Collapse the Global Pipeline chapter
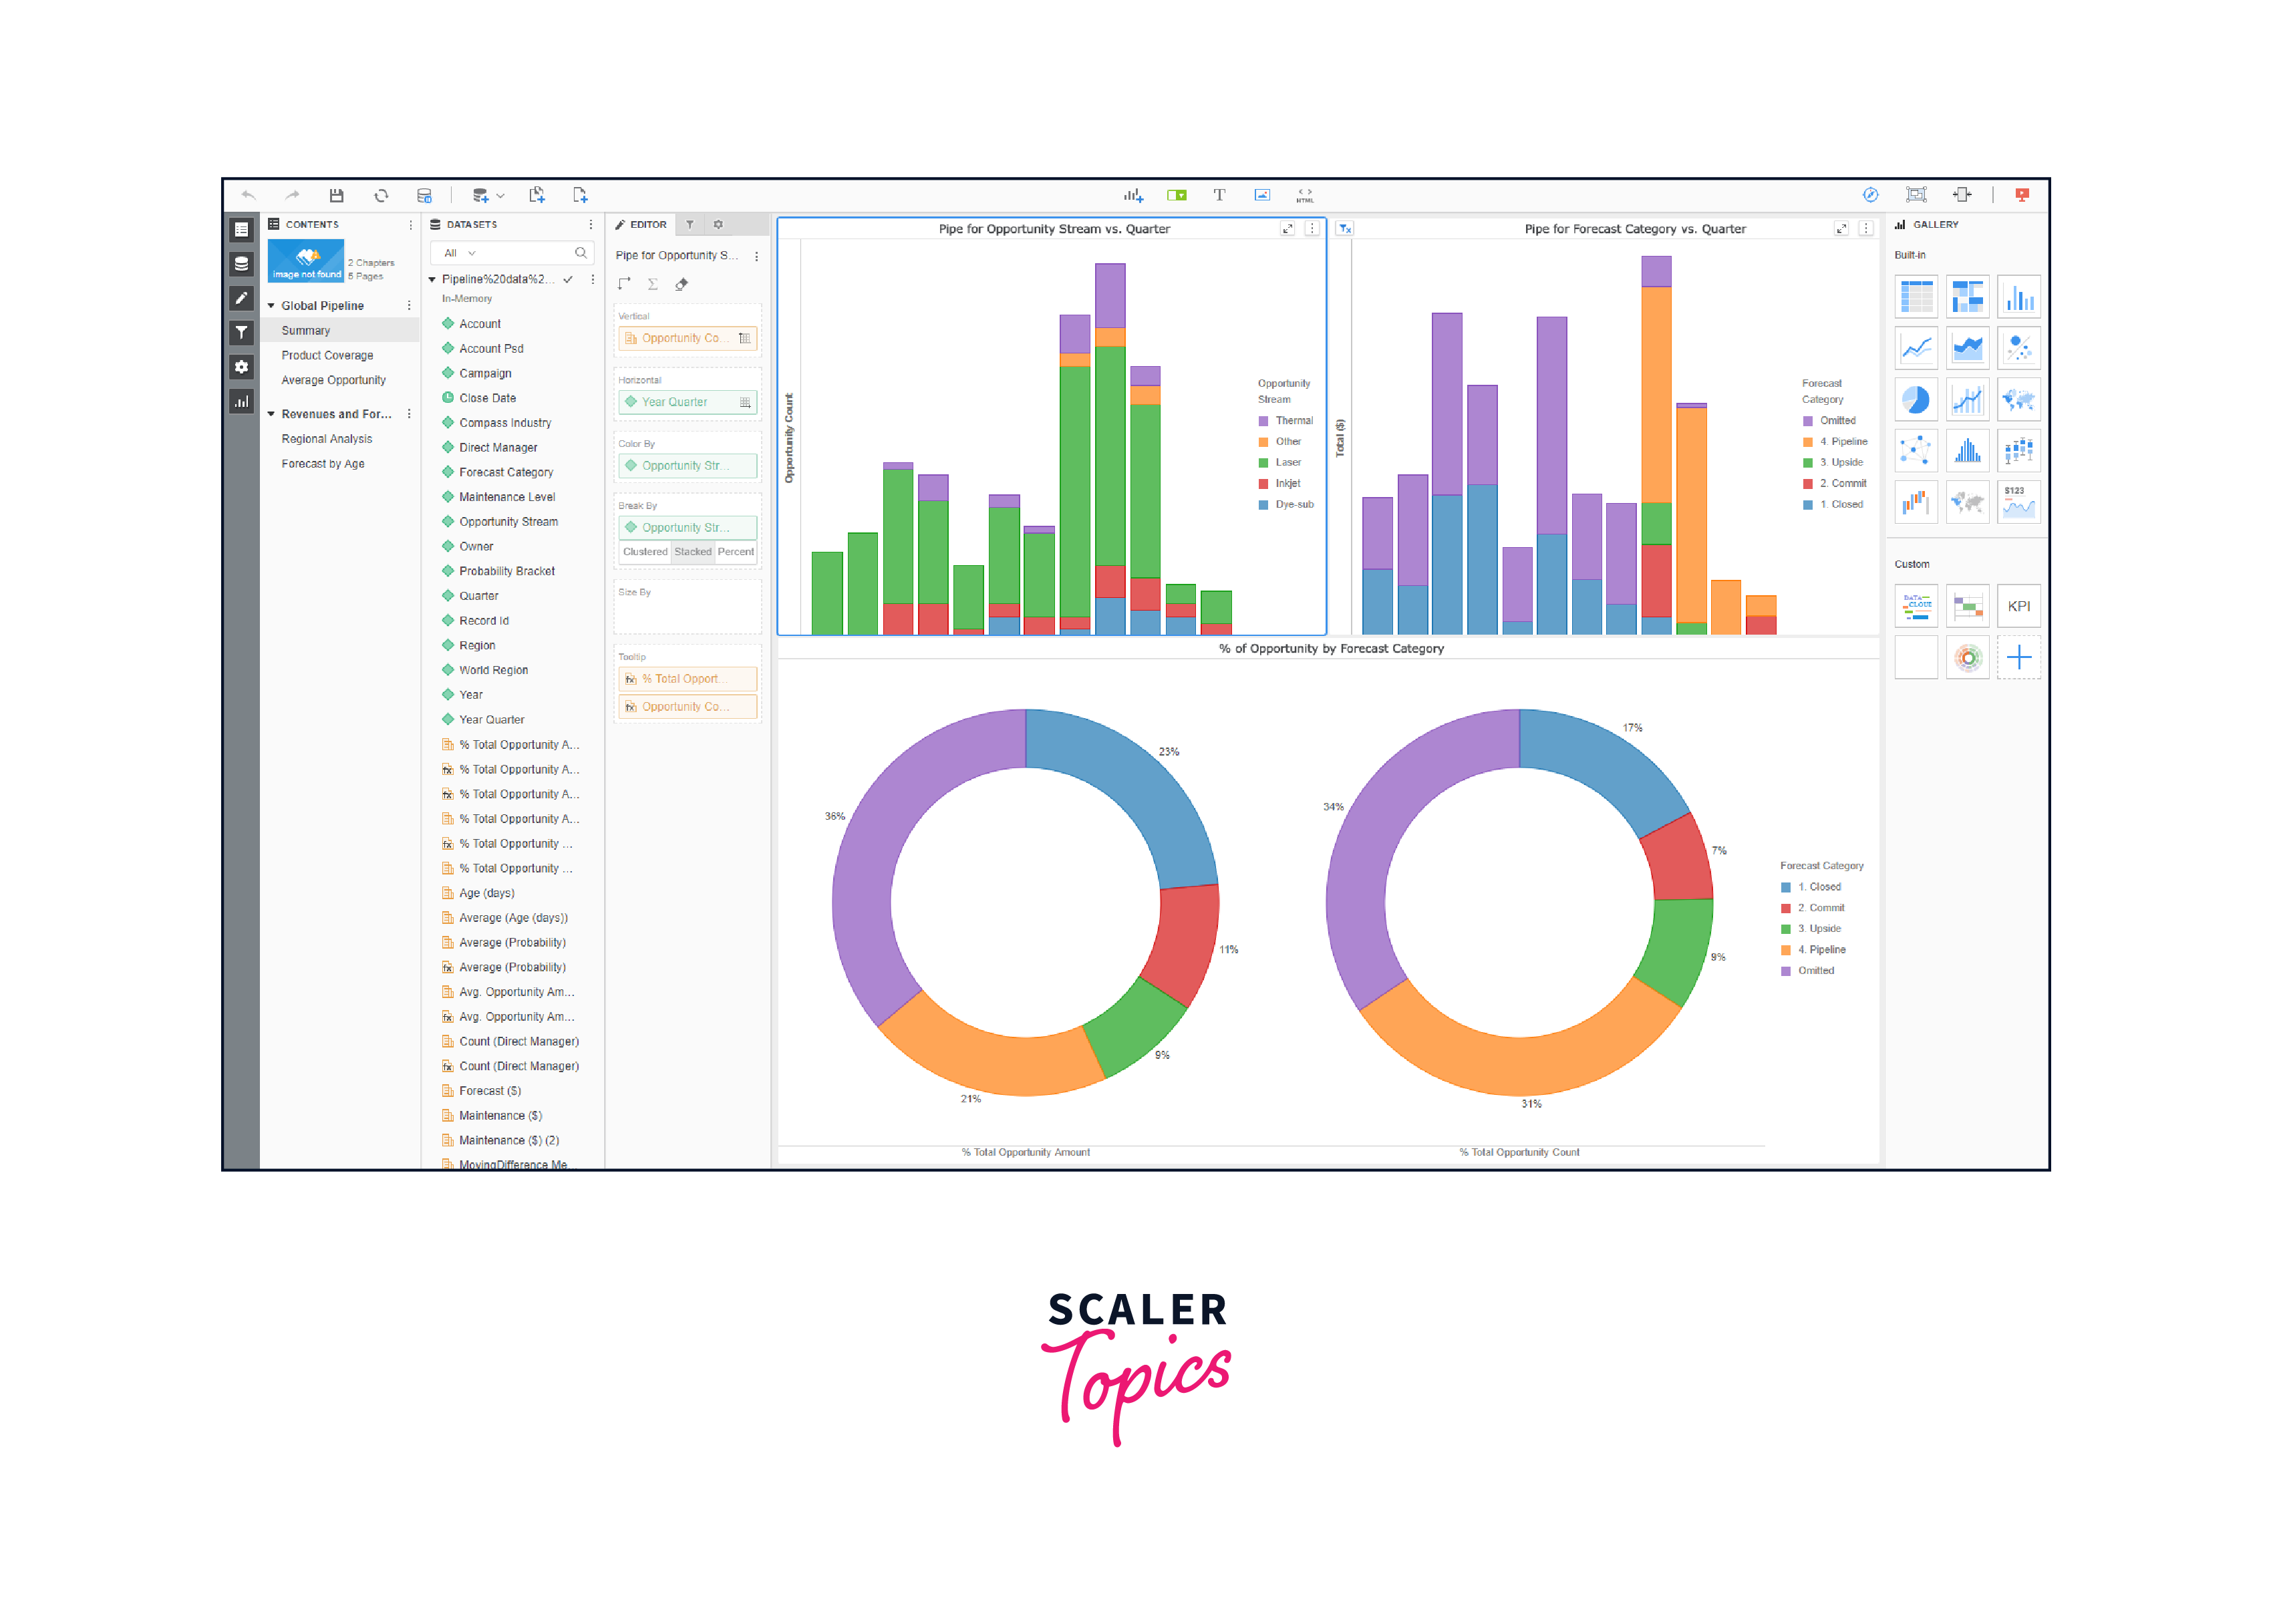2273x1624 pixels. tap(270, 305)
